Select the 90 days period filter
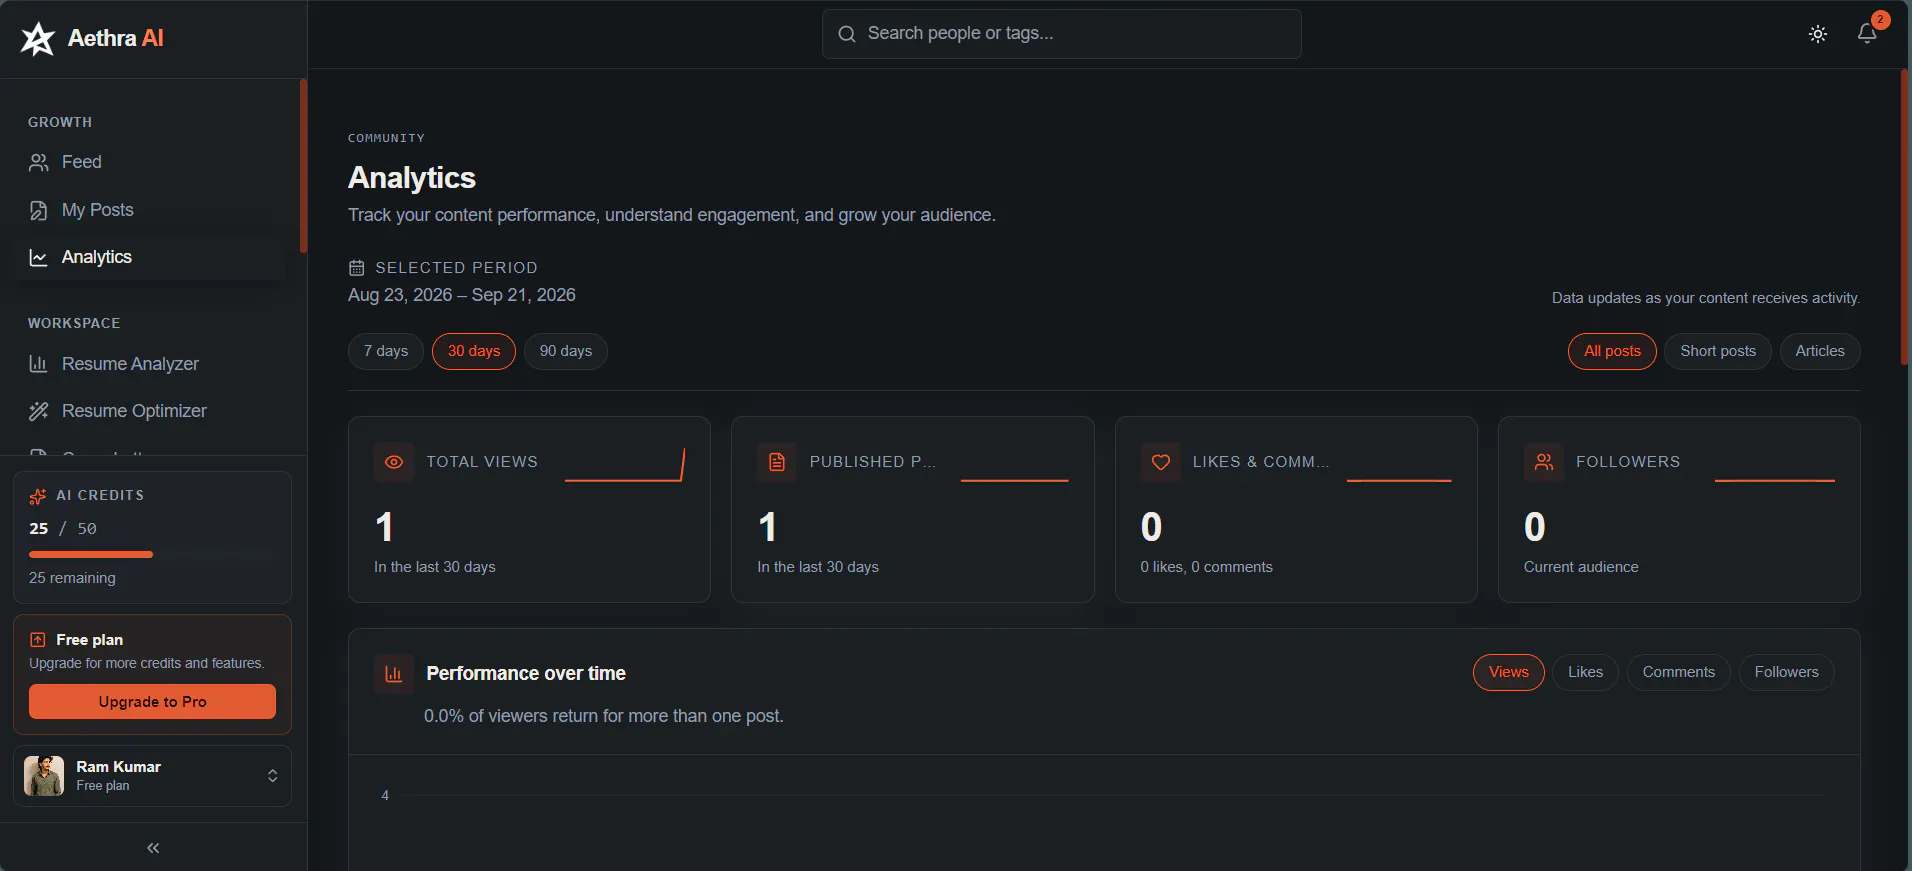 pos(566,351)
